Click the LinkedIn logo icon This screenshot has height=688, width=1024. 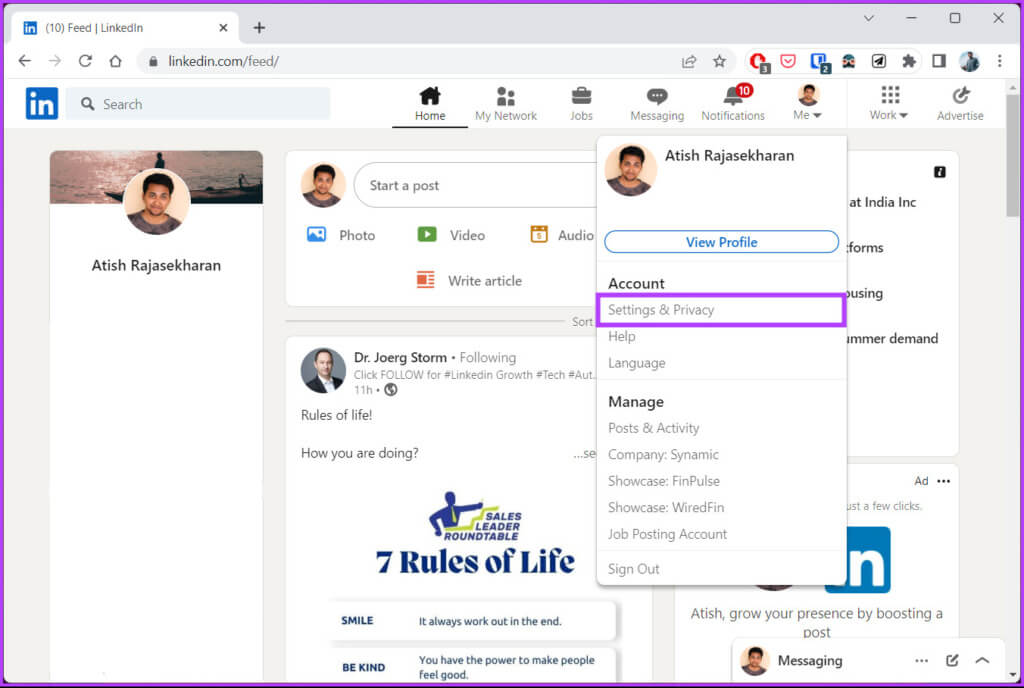tap(42, 104)
